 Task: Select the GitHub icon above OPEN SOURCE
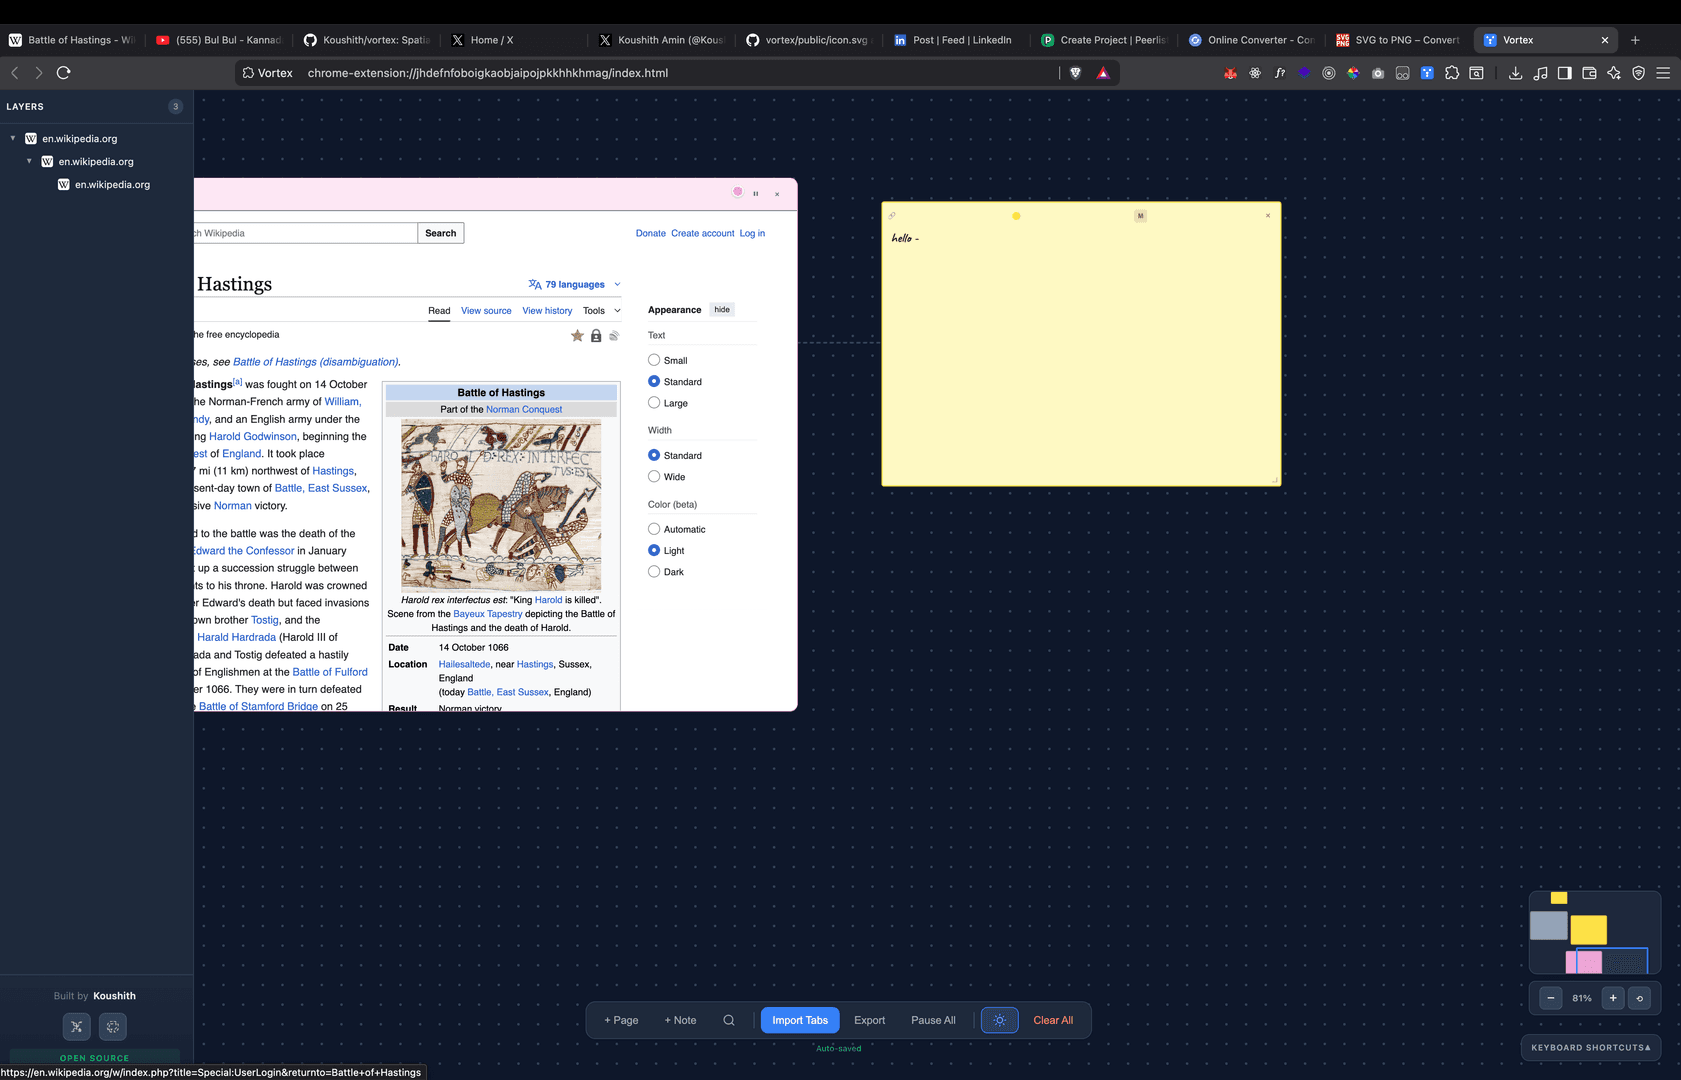112,1026
